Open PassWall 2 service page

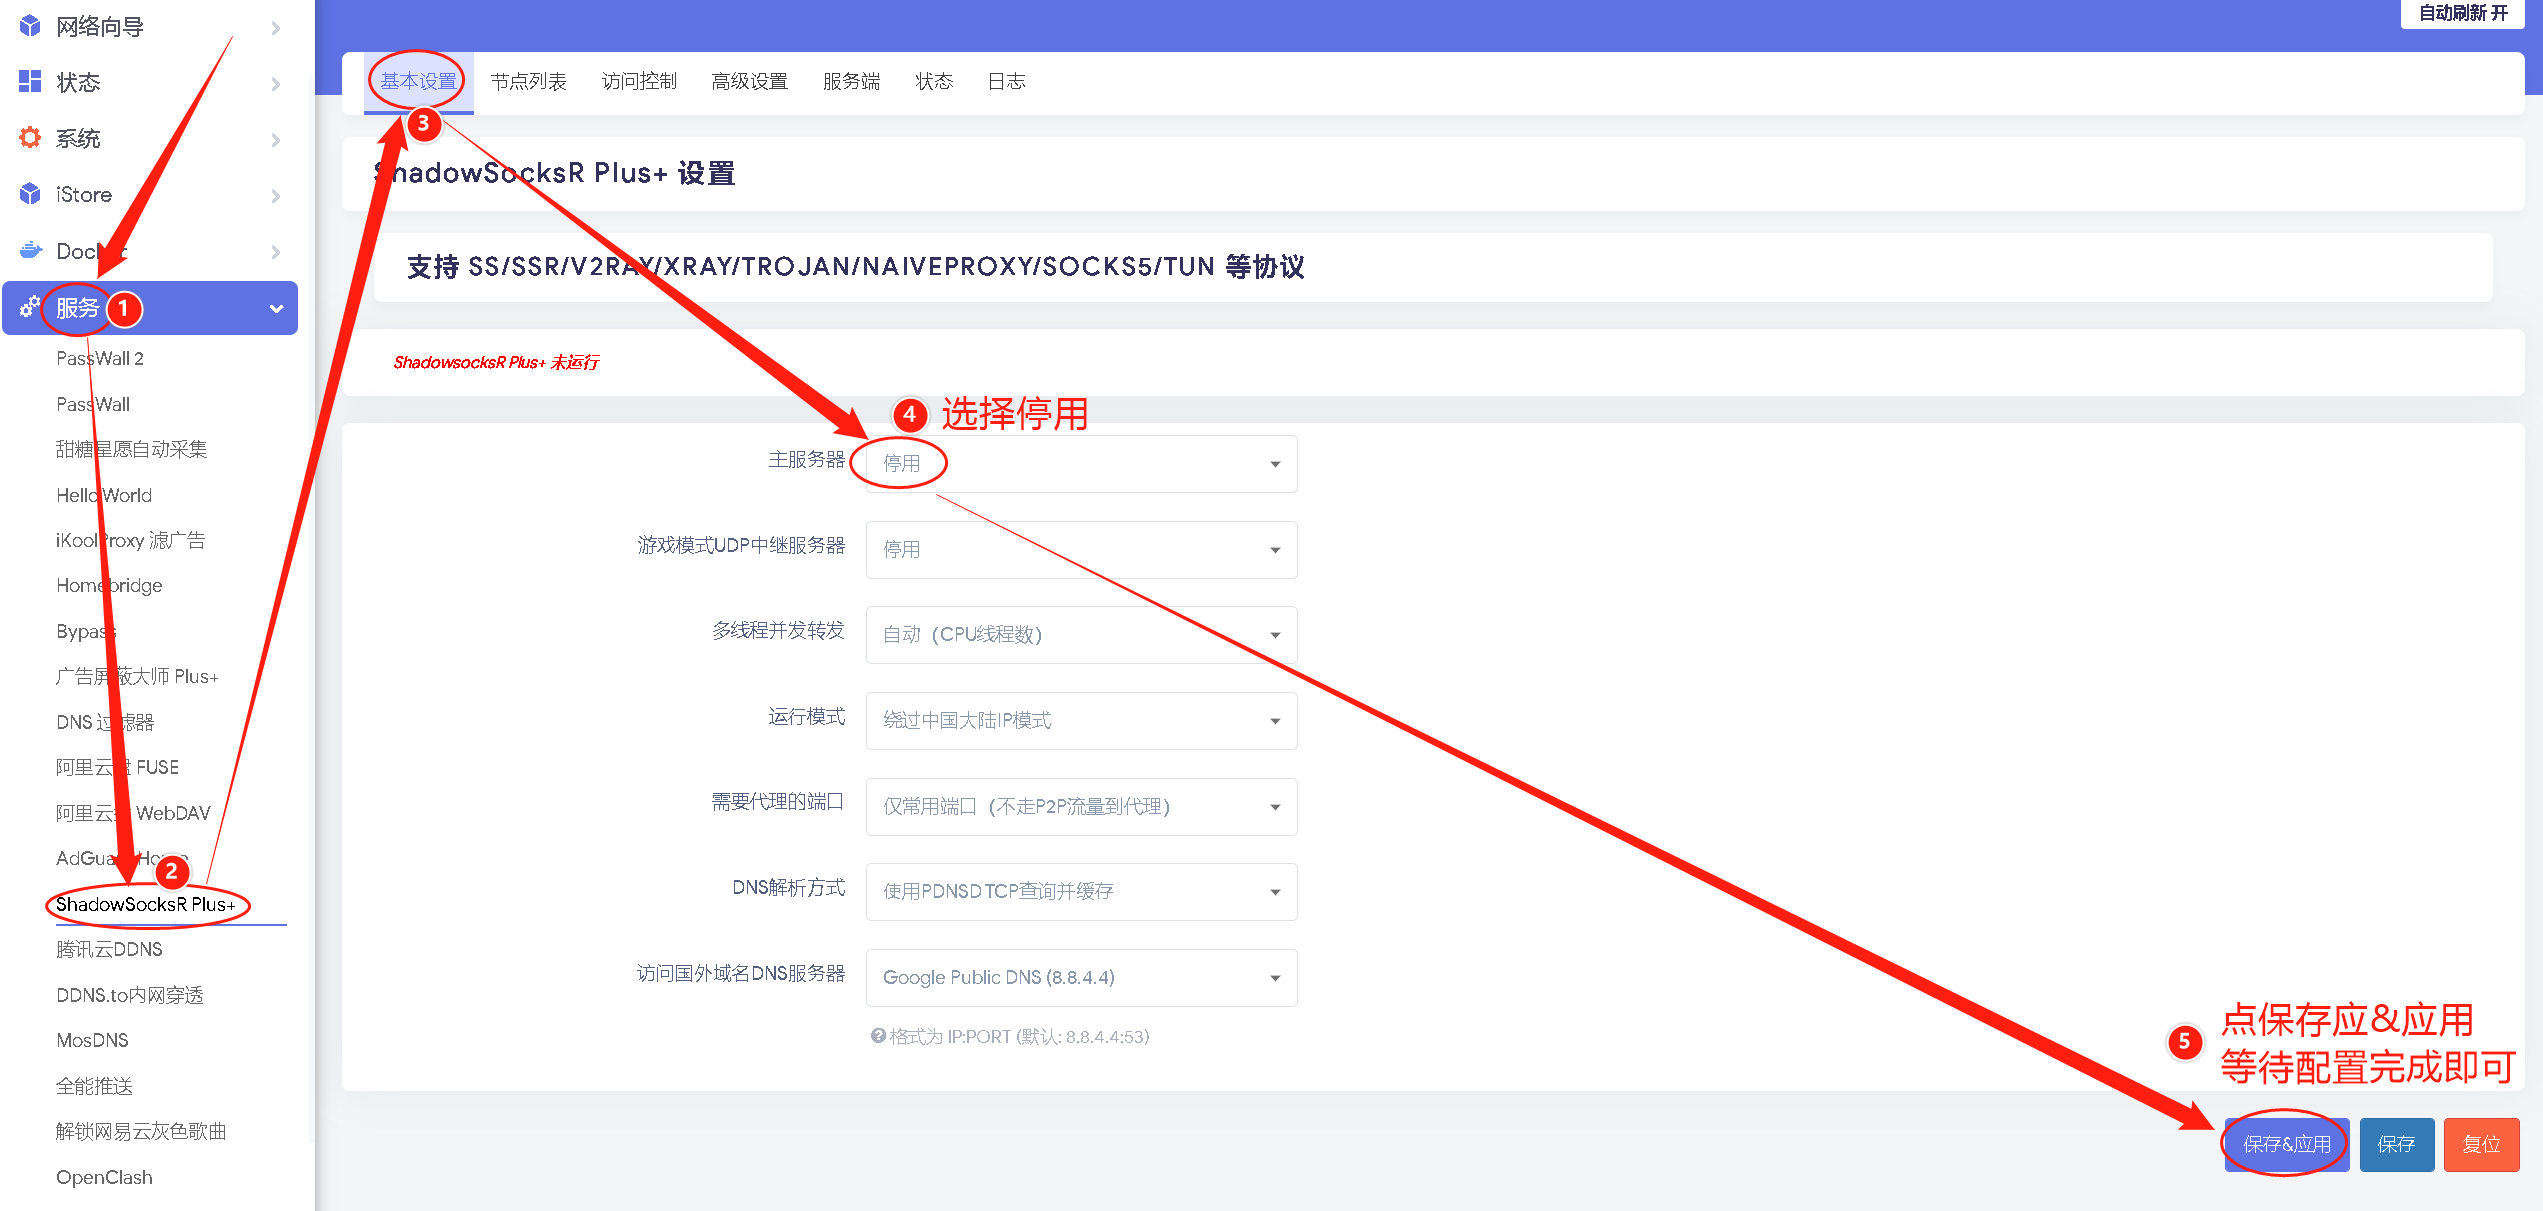[x=100, y=359]
